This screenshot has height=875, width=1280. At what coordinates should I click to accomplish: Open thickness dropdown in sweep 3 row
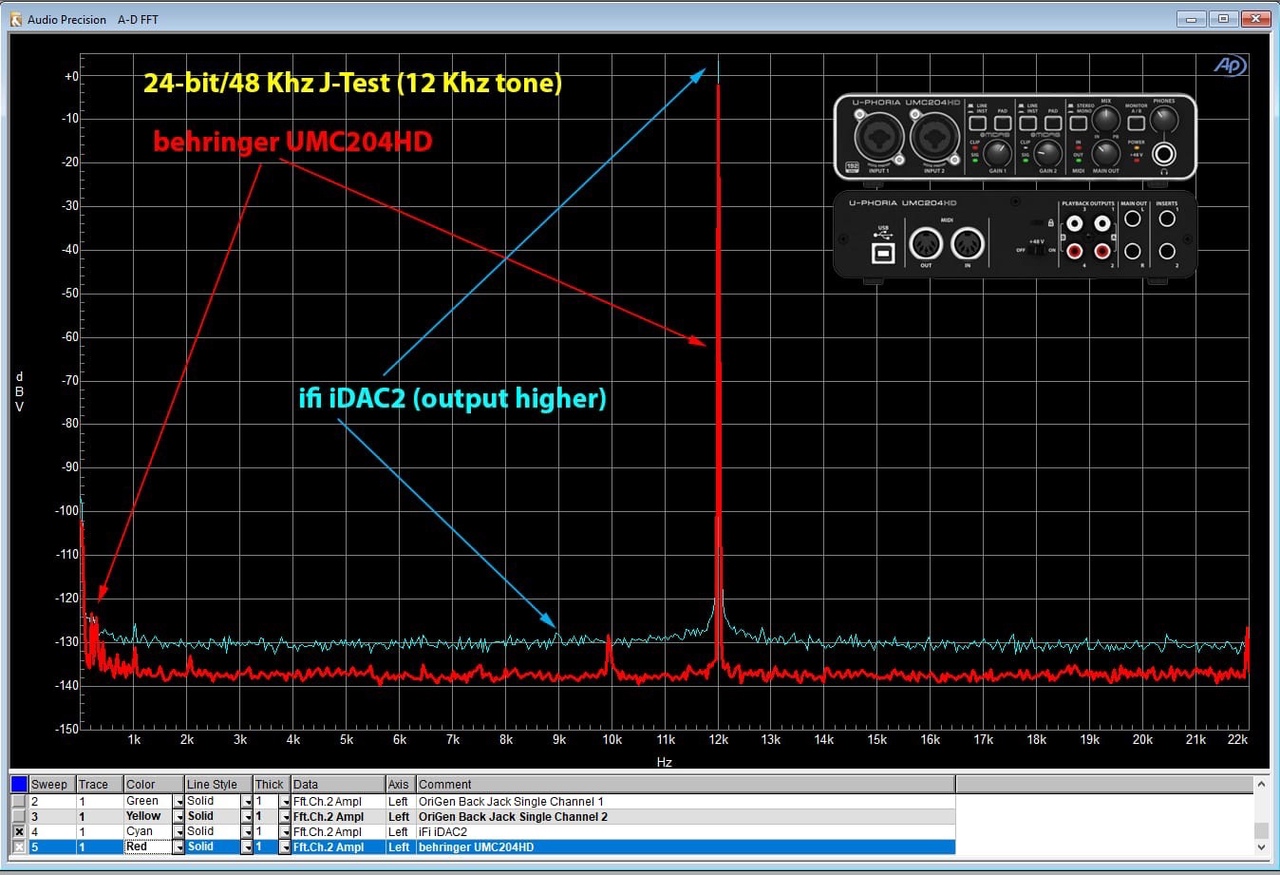pyautogui.click(x=285, y=817)
